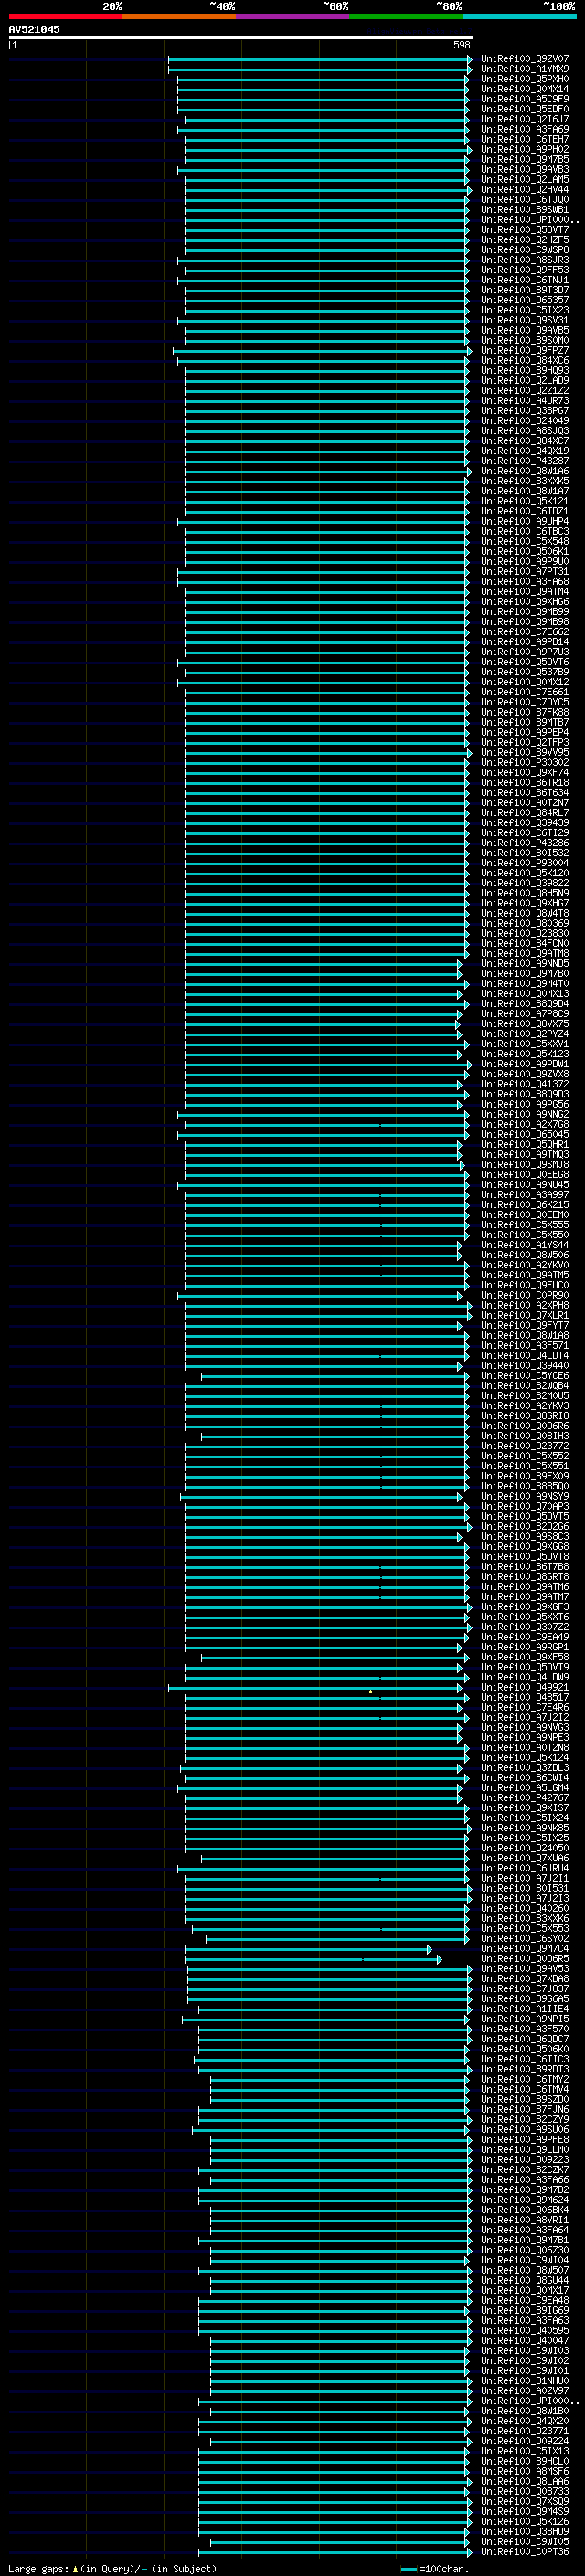Select the UniRef100_Q9FPZ7 label

click(525, 351)
